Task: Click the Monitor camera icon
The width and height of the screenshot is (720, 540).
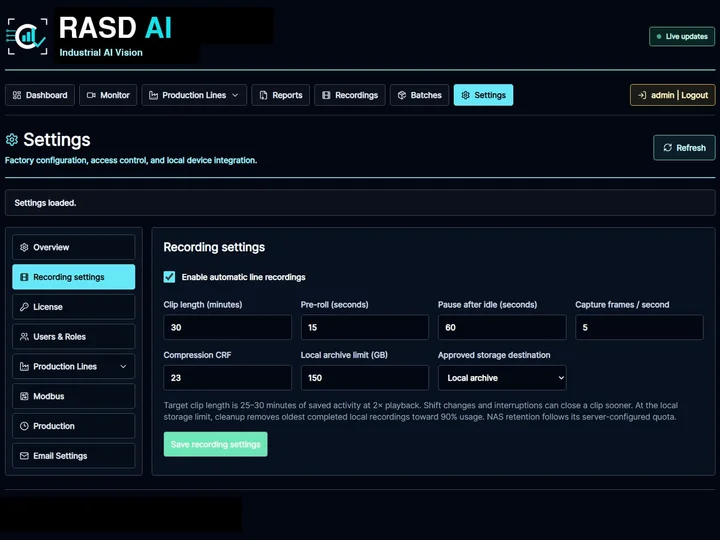Action: tap(91, 95)
